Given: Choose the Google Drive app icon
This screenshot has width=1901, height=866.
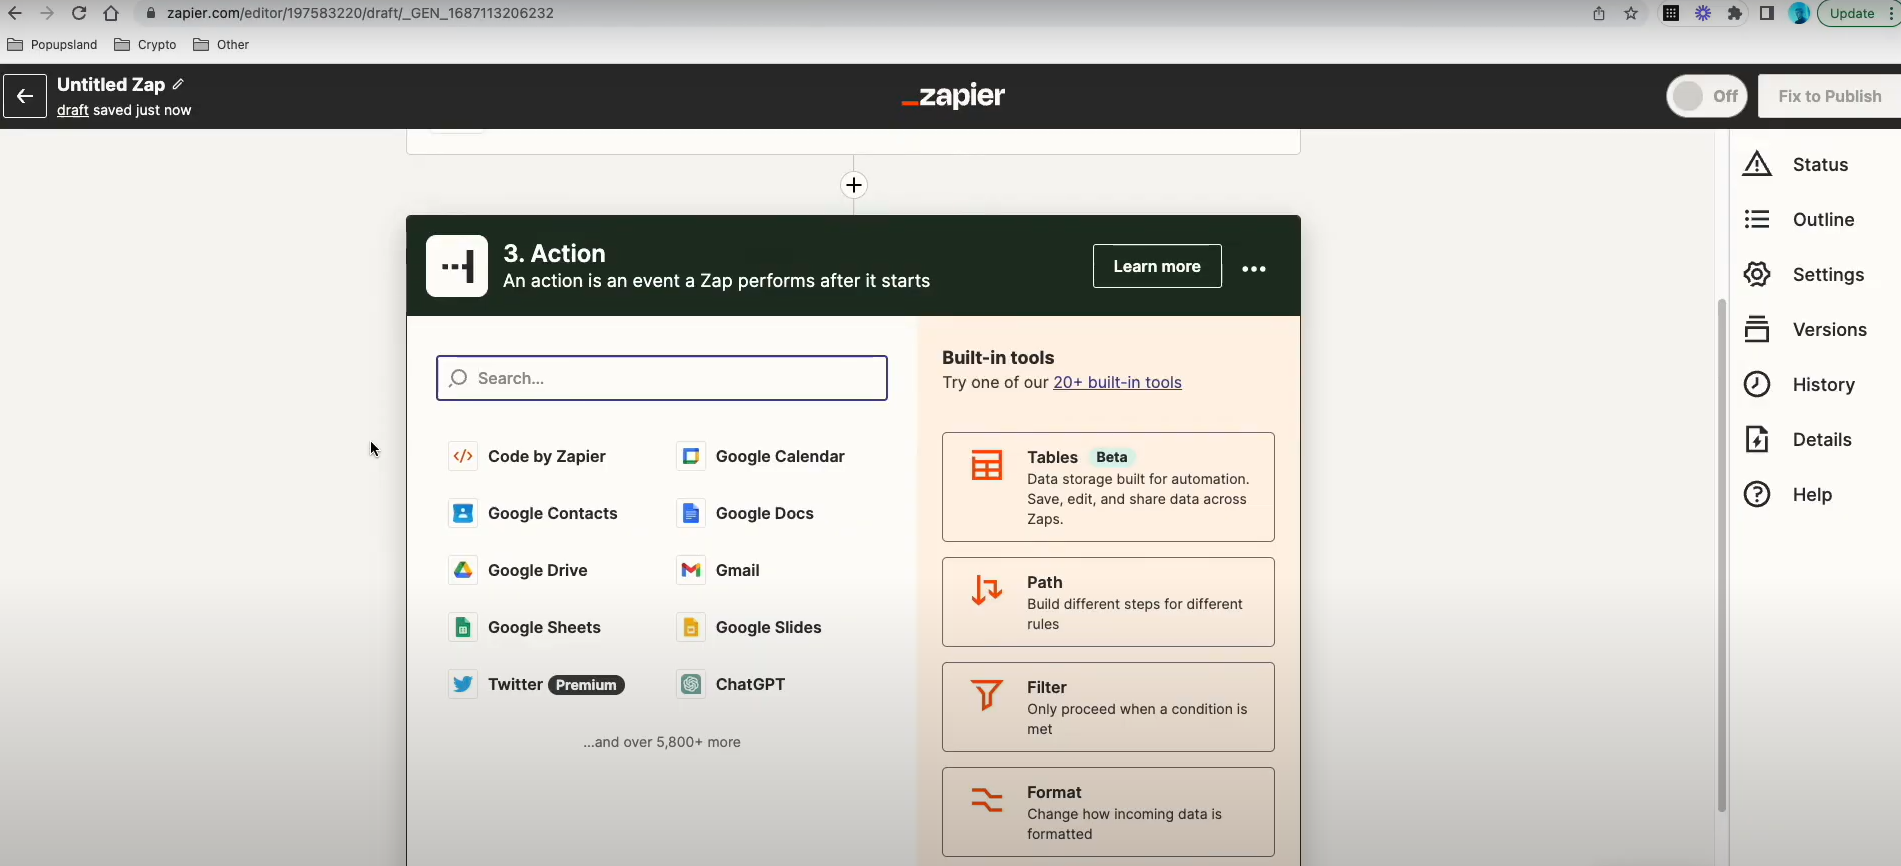Looking at the screenshot, I should point(463,570).
